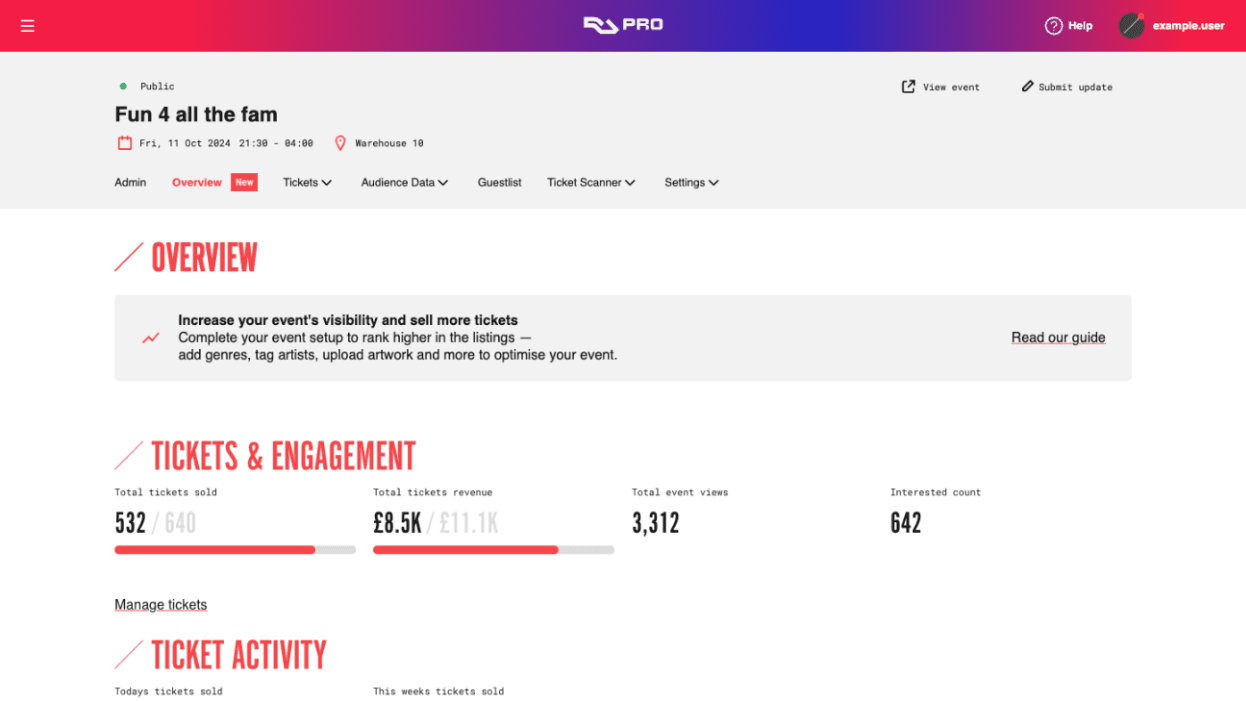Screen dimensions: 1246x701
Task: Open the Manage tickets link
Action: pos(161,605)
